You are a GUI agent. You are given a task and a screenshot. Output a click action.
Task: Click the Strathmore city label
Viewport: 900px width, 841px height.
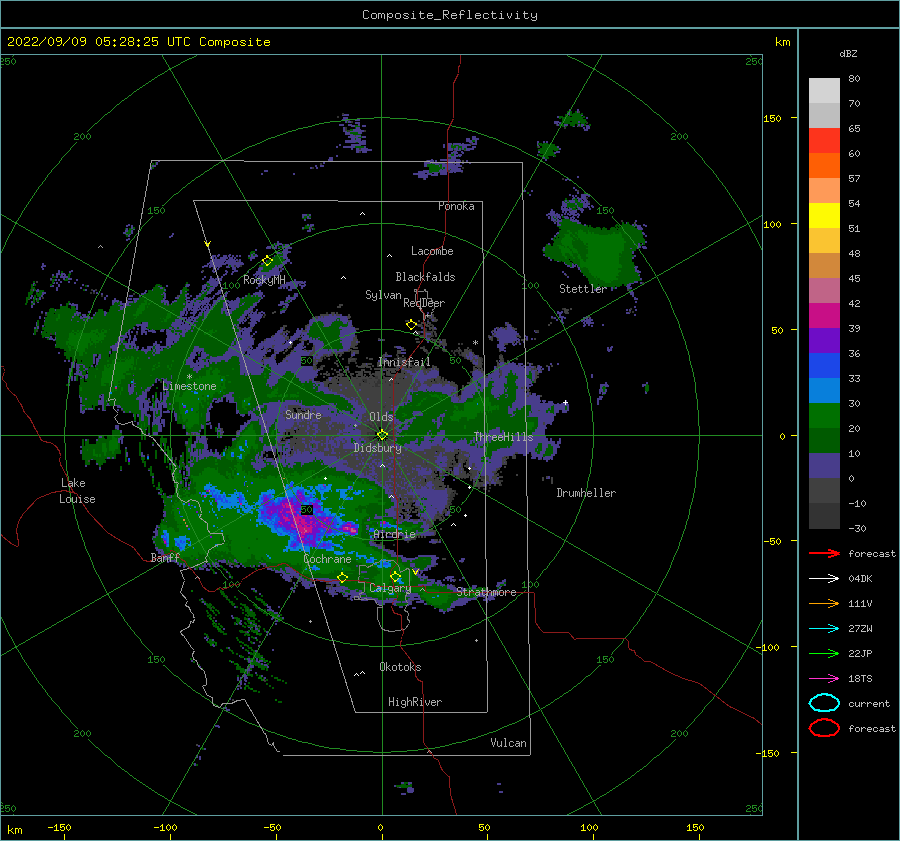(486, 592)
